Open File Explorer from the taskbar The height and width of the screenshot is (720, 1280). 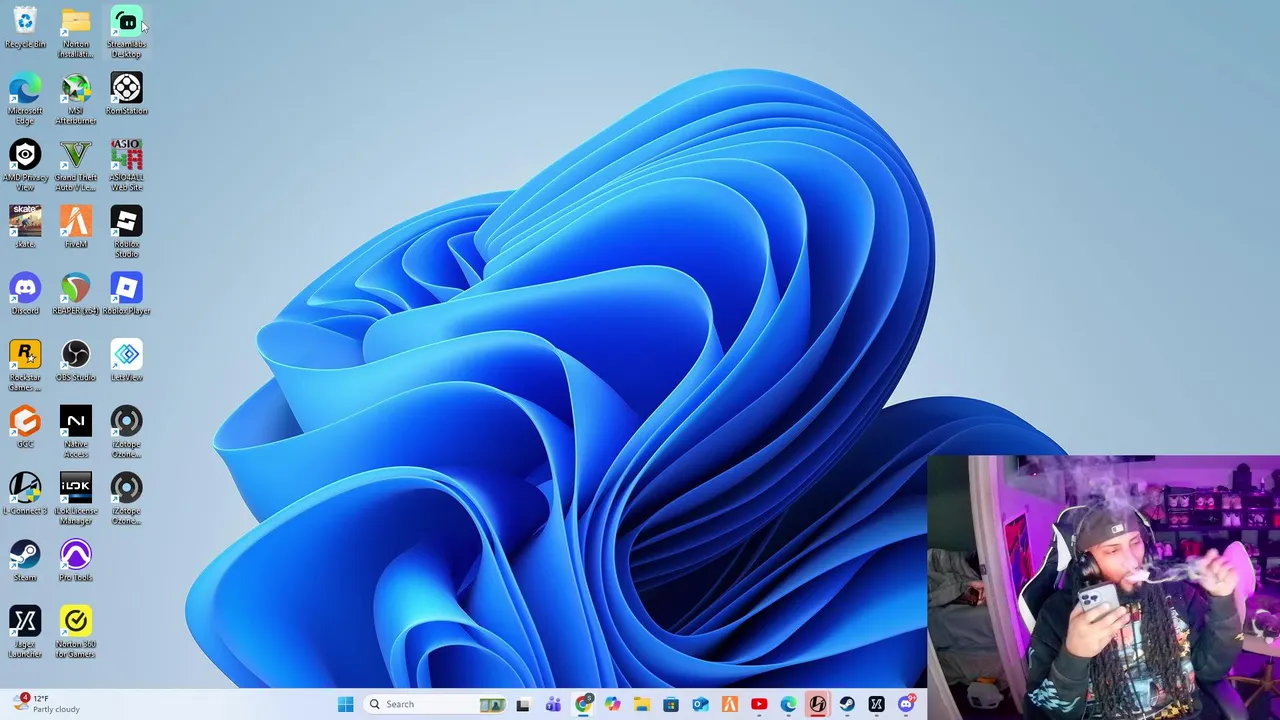coord(641,704)
